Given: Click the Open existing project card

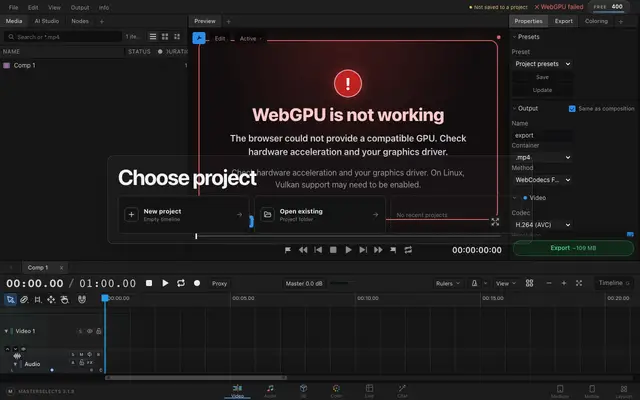Looking at the screenshot, I should (x=320, y=215).
